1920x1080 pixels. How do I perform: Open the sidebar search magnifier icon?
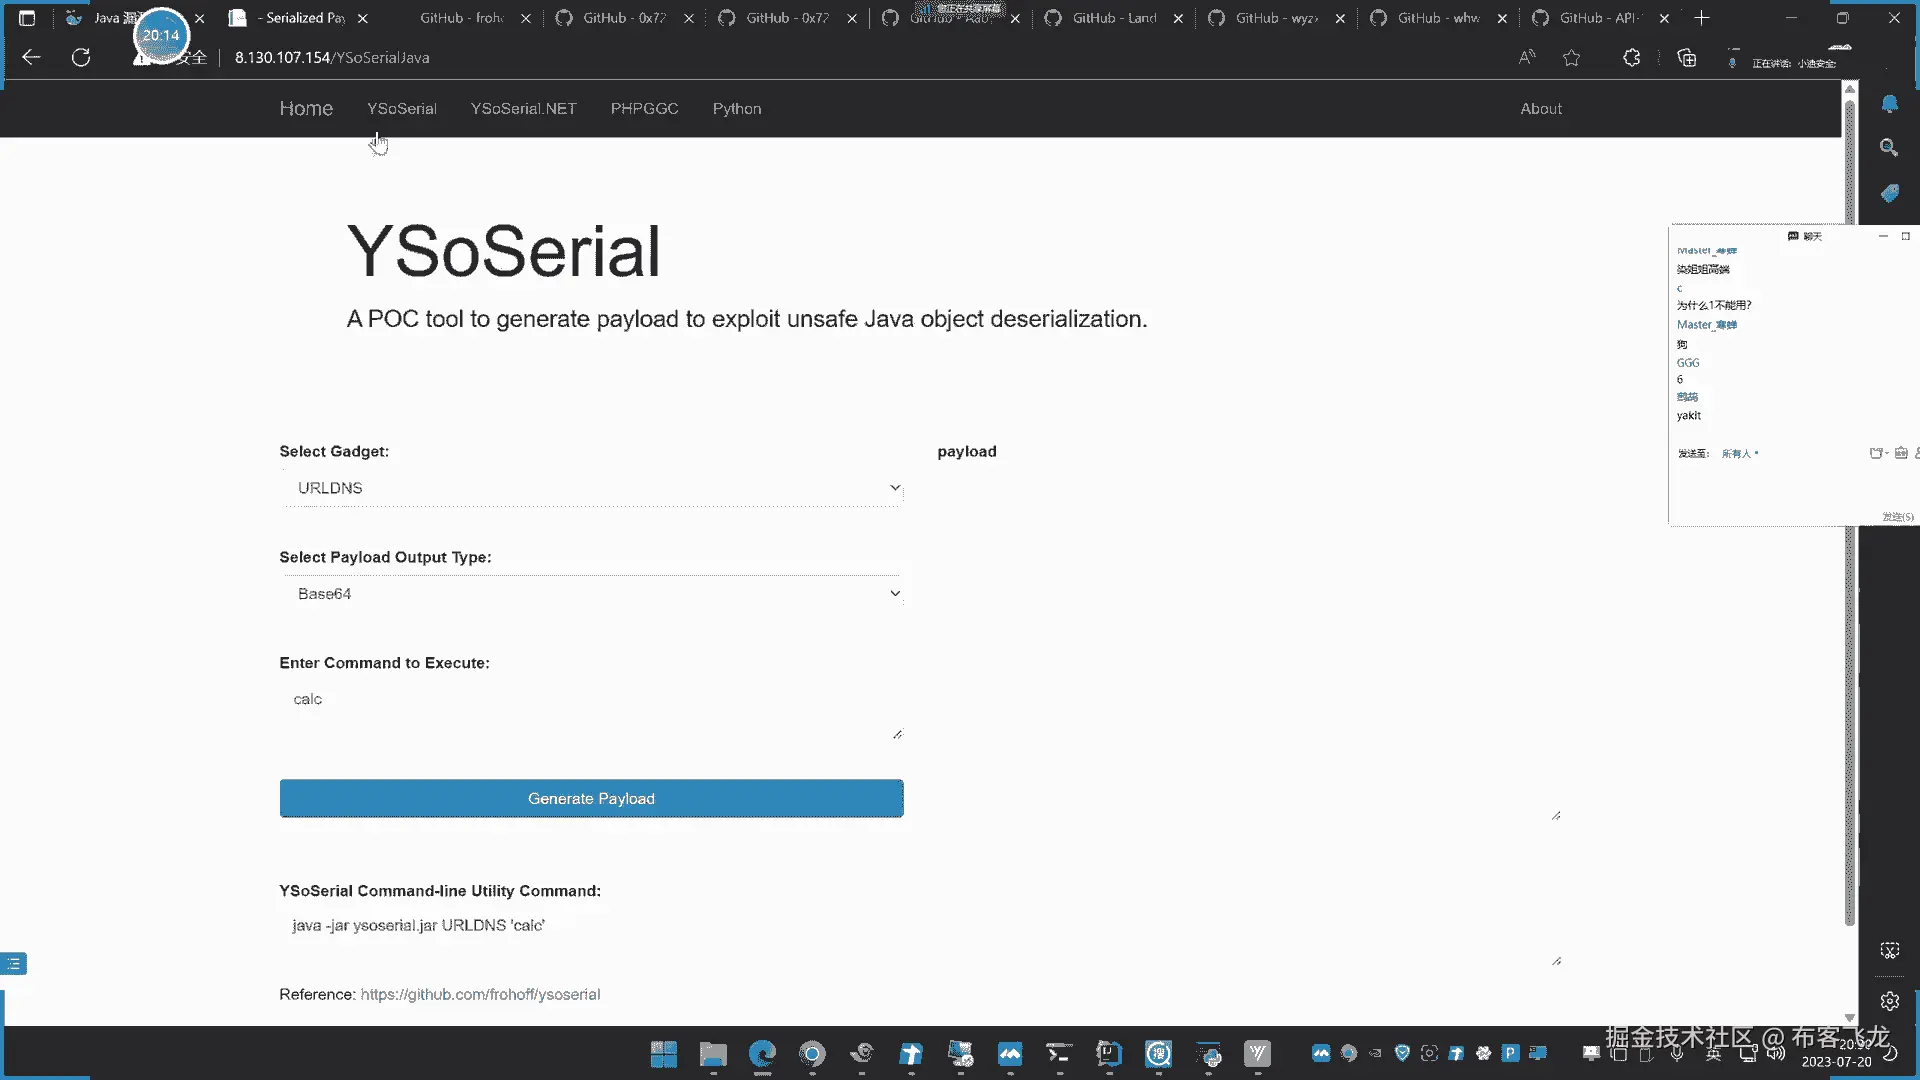click(x=1889, y=148)
